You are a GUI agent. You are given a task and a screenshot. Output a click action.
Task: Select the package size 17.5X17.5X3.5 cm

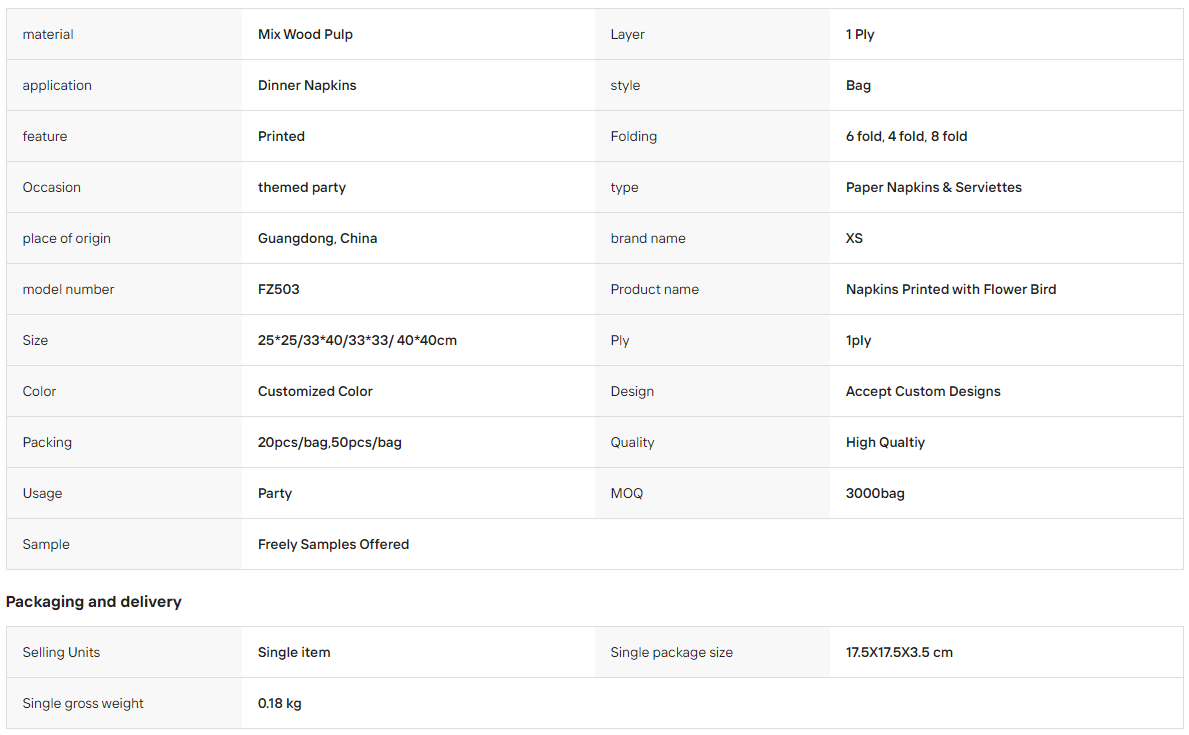[x=899, y=652]
